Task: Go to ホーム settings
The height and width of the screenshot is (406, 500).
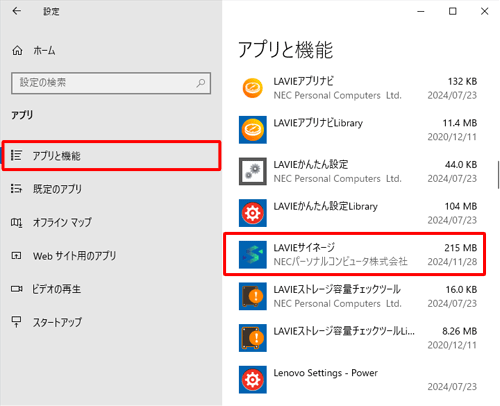Action: pos(111,51)
